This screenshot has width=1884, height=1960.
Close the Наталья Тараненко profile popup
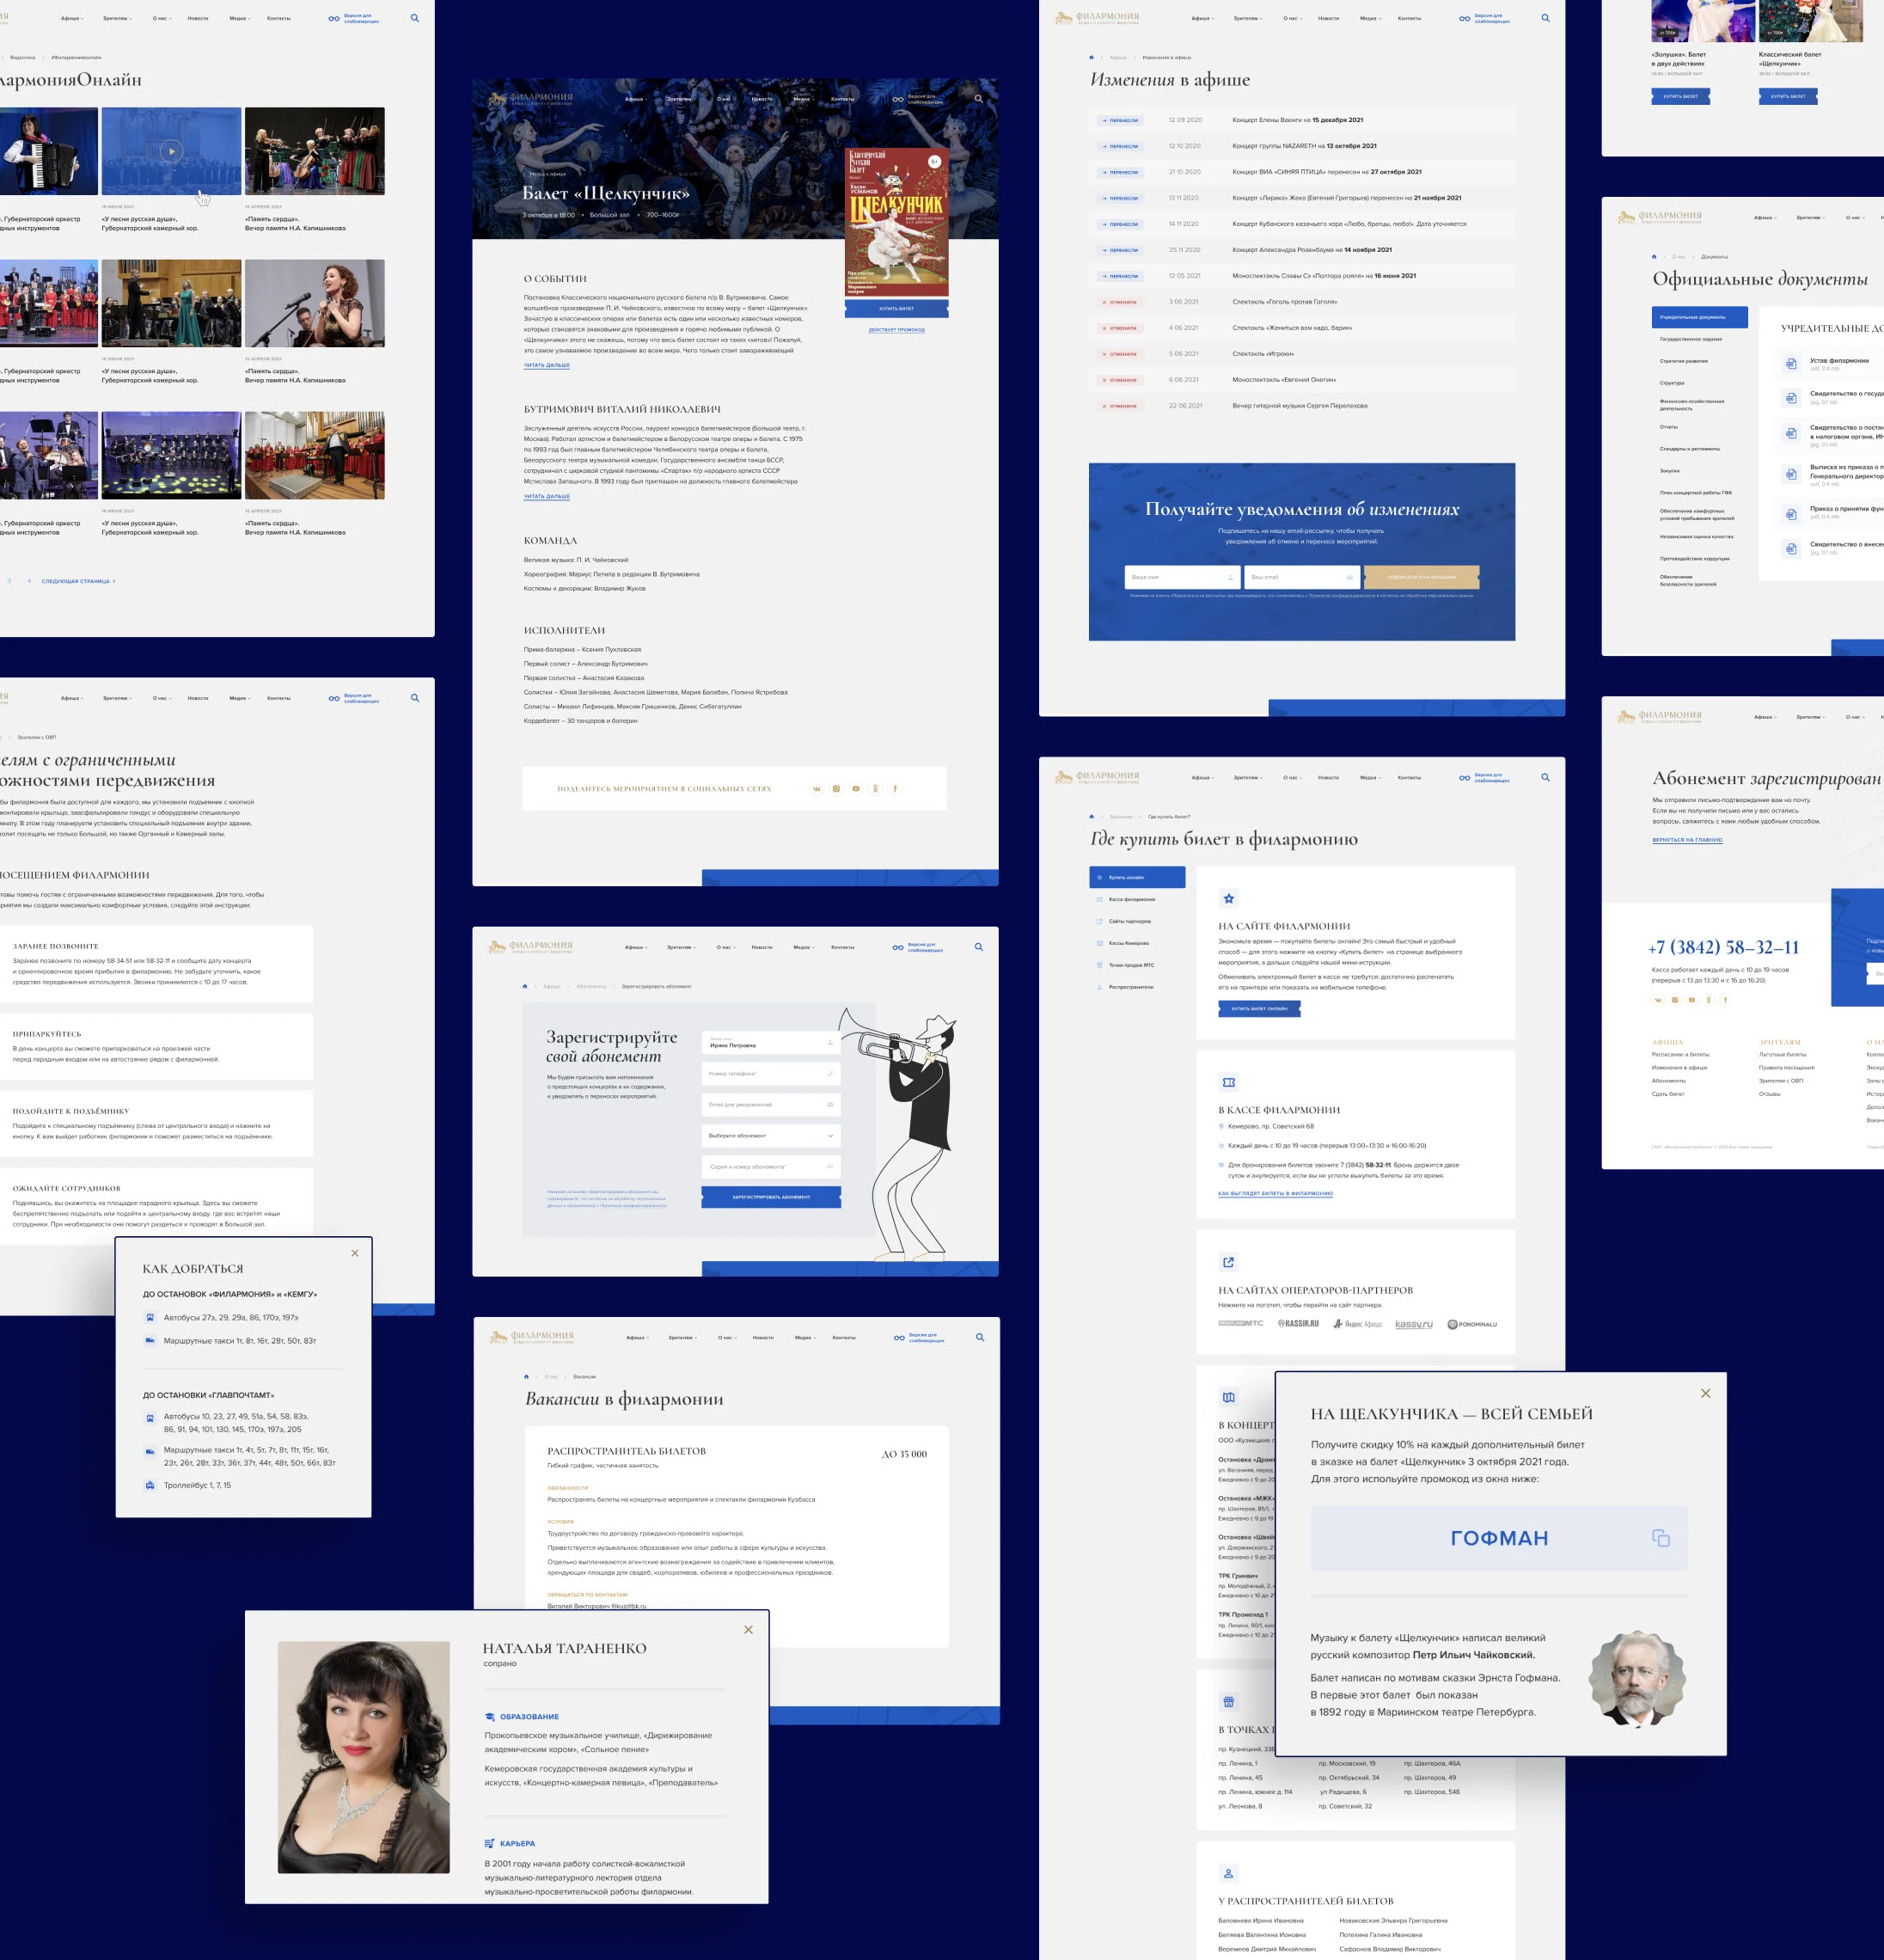pyautogui.click(x=748, y=1630)
